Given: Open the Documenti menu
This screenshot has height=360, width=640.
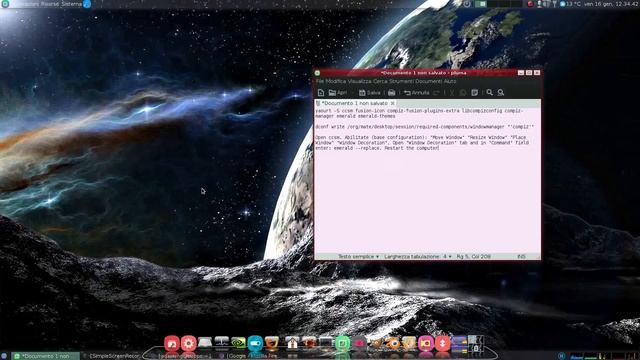Looking at the screenshot, I should point(429,81).
